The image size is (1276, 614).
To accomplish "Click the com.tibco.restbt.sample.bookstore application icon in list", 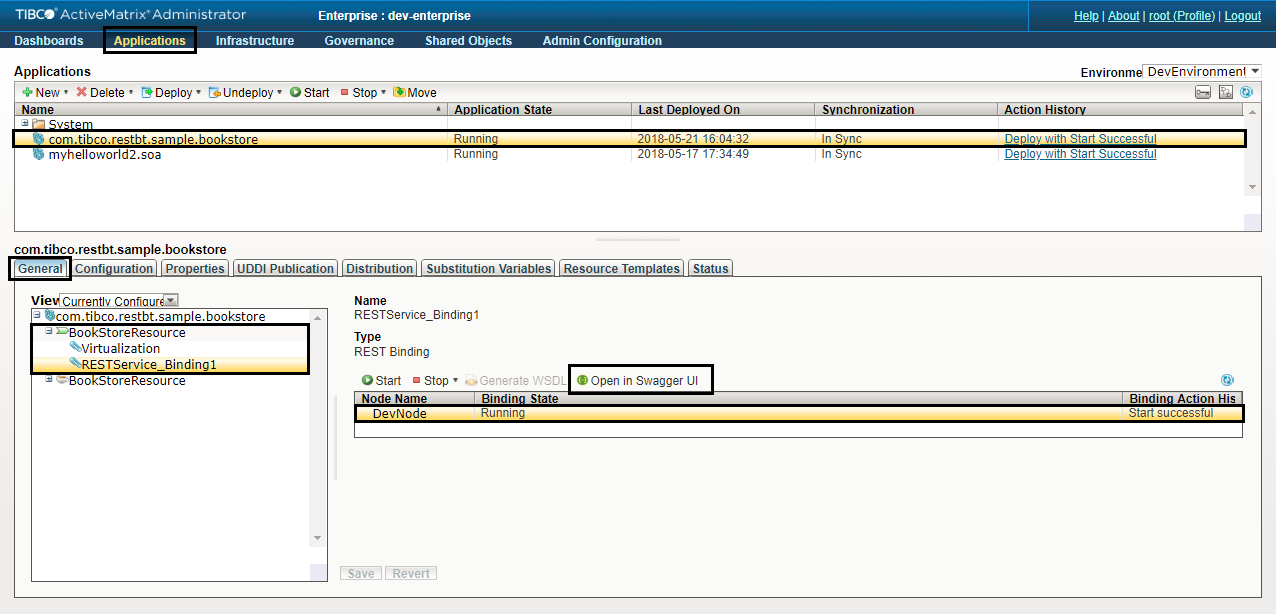I will (x=39, y=139).
